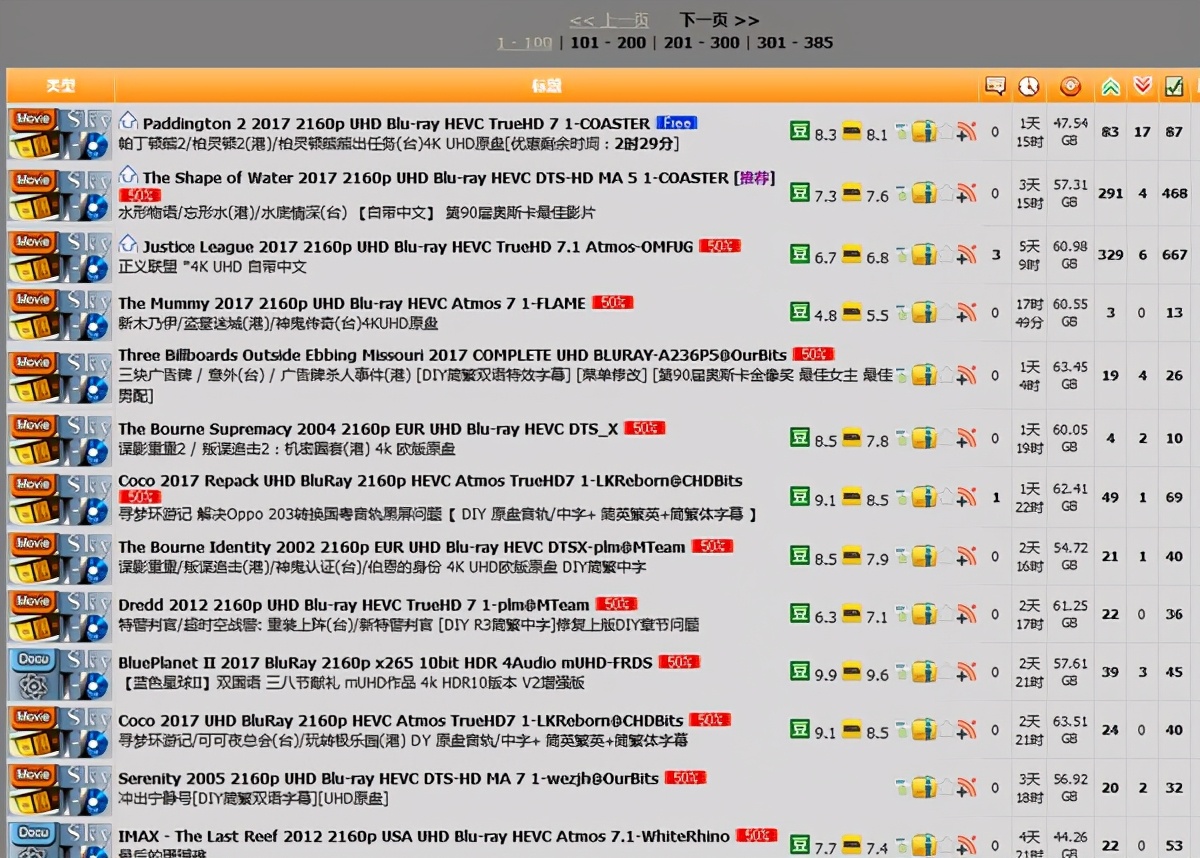1200x858 pixels.
Task: Sort by the clock time-added icon
Action: 1029,86
